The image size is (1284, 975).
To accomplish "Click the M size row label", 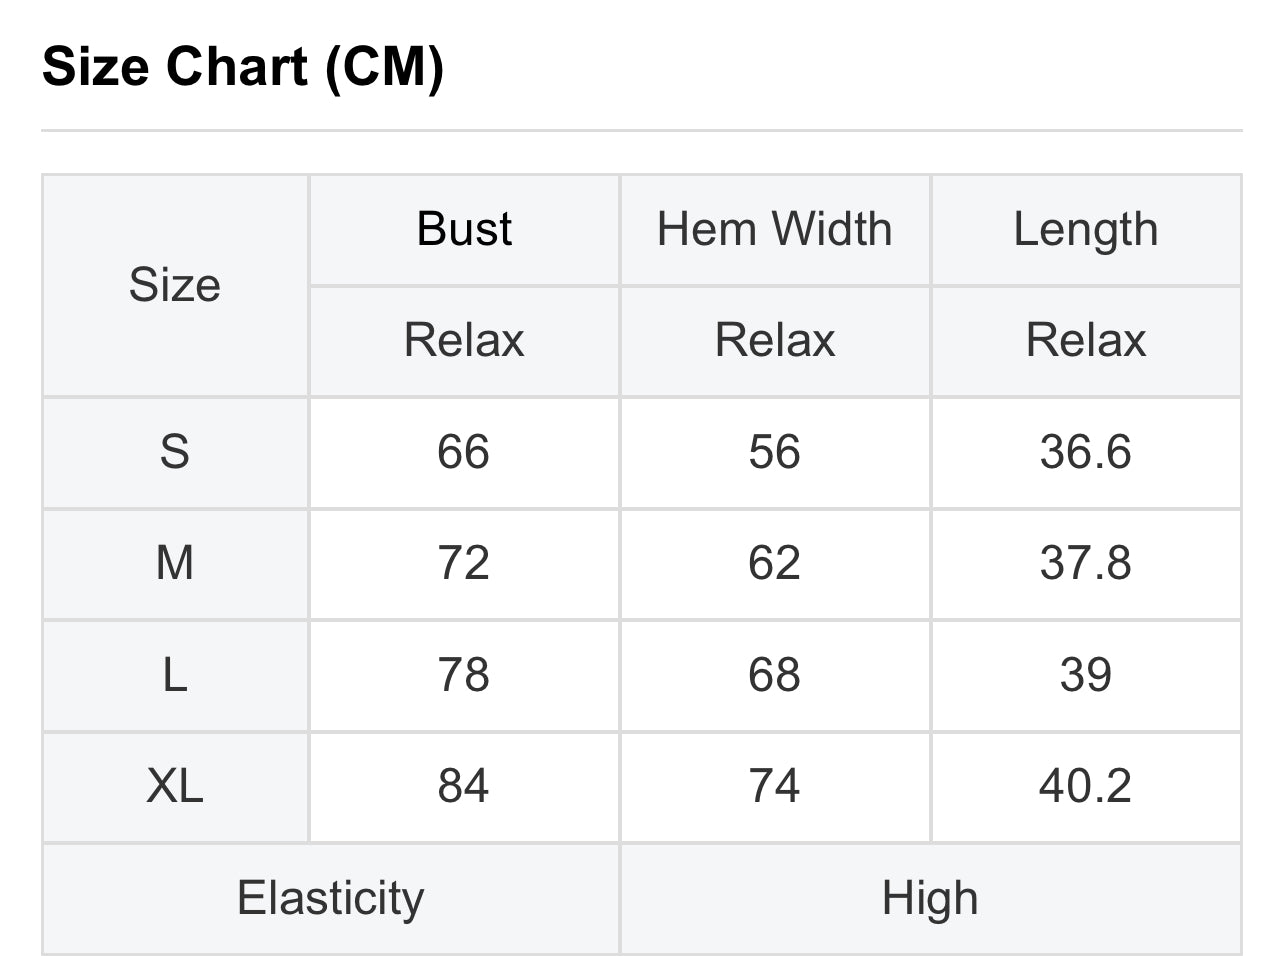I will 174,563.
